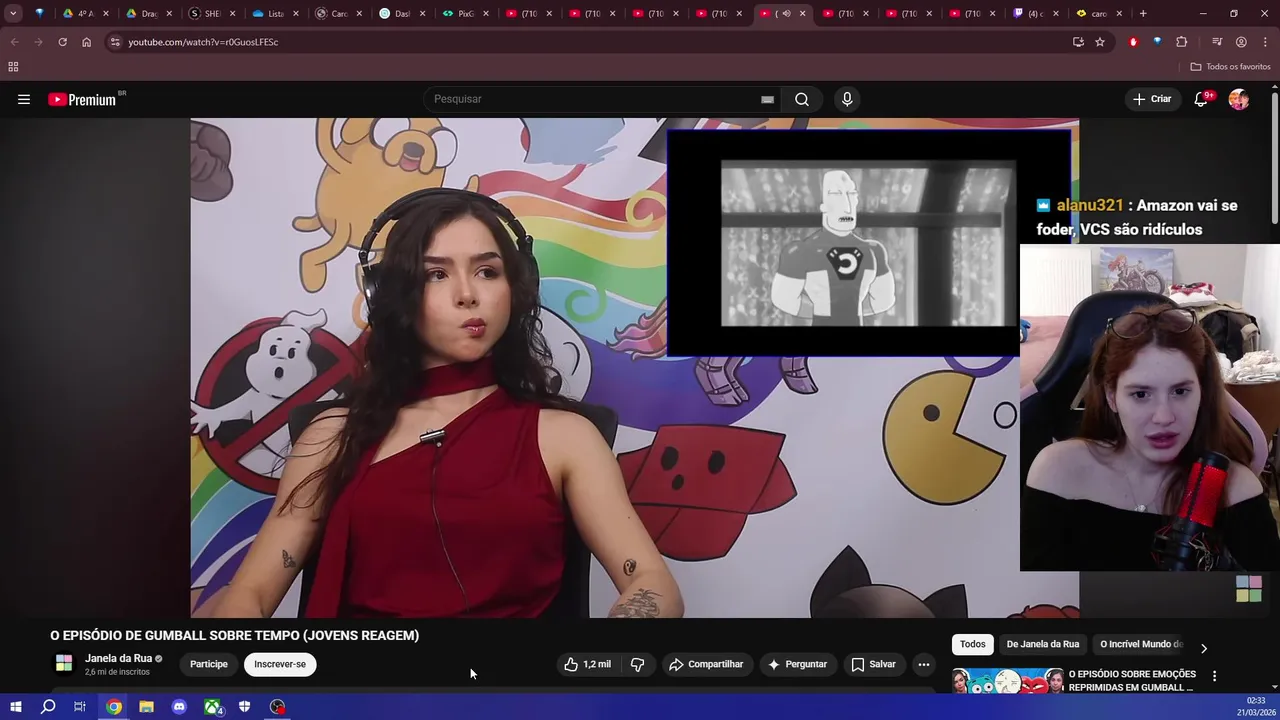Click the video title O EPISÓDIO DE GUMBALL

tap(234, 635)
